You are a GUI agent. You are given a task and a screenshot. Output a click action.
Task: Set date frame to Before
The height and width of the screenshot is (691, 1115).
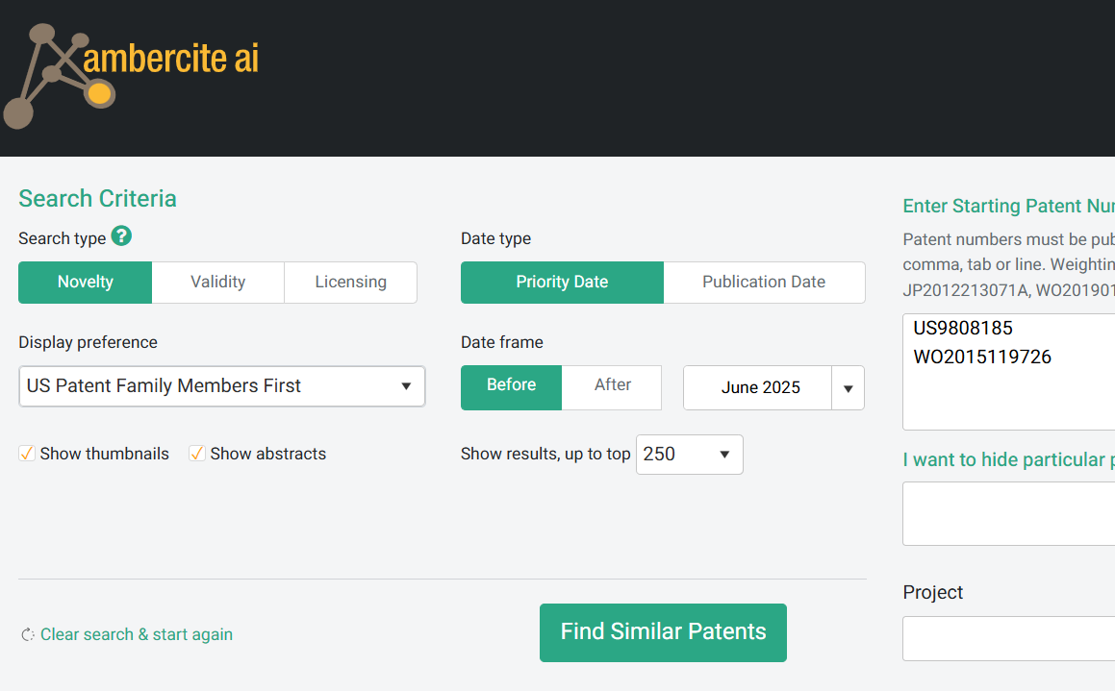[511, 386]
